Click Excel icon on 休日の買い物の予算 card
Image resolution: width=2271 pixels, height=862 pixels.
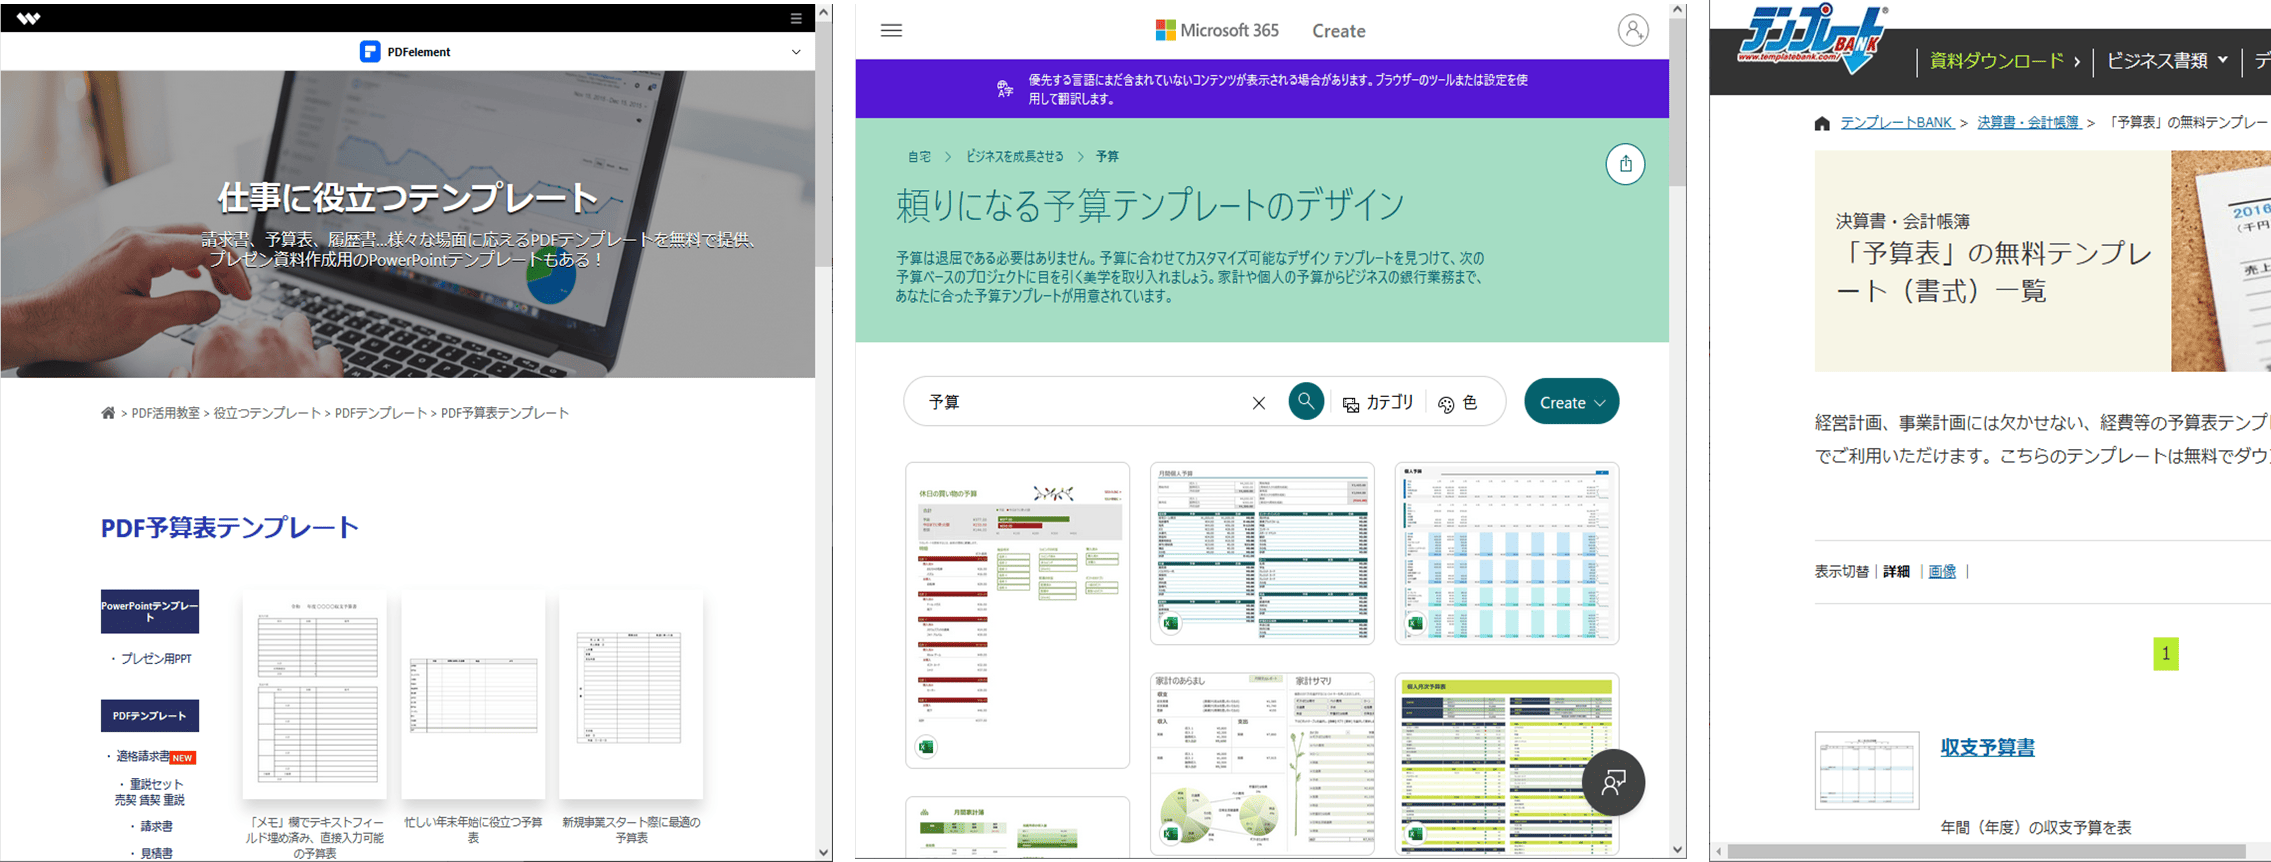pos(926,747)
